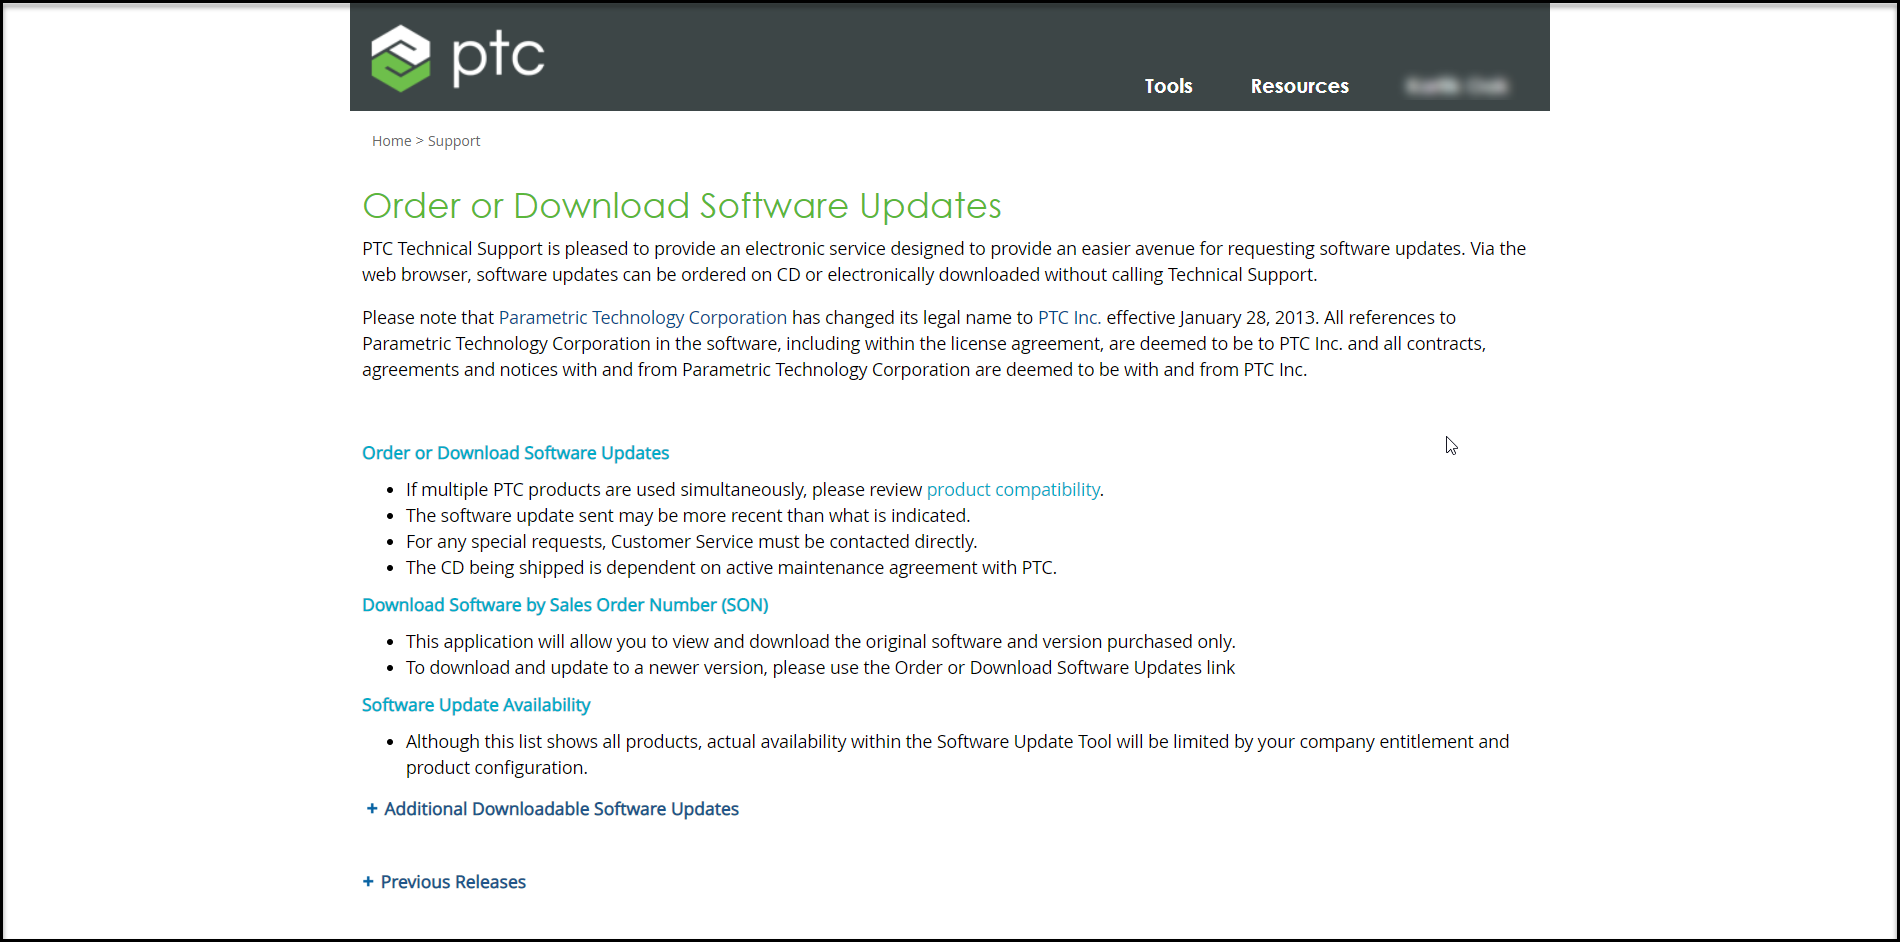1900x942 pixels.
Task: Open Download Software by Sales Order Number (SON)
Action: click(565, 604)
